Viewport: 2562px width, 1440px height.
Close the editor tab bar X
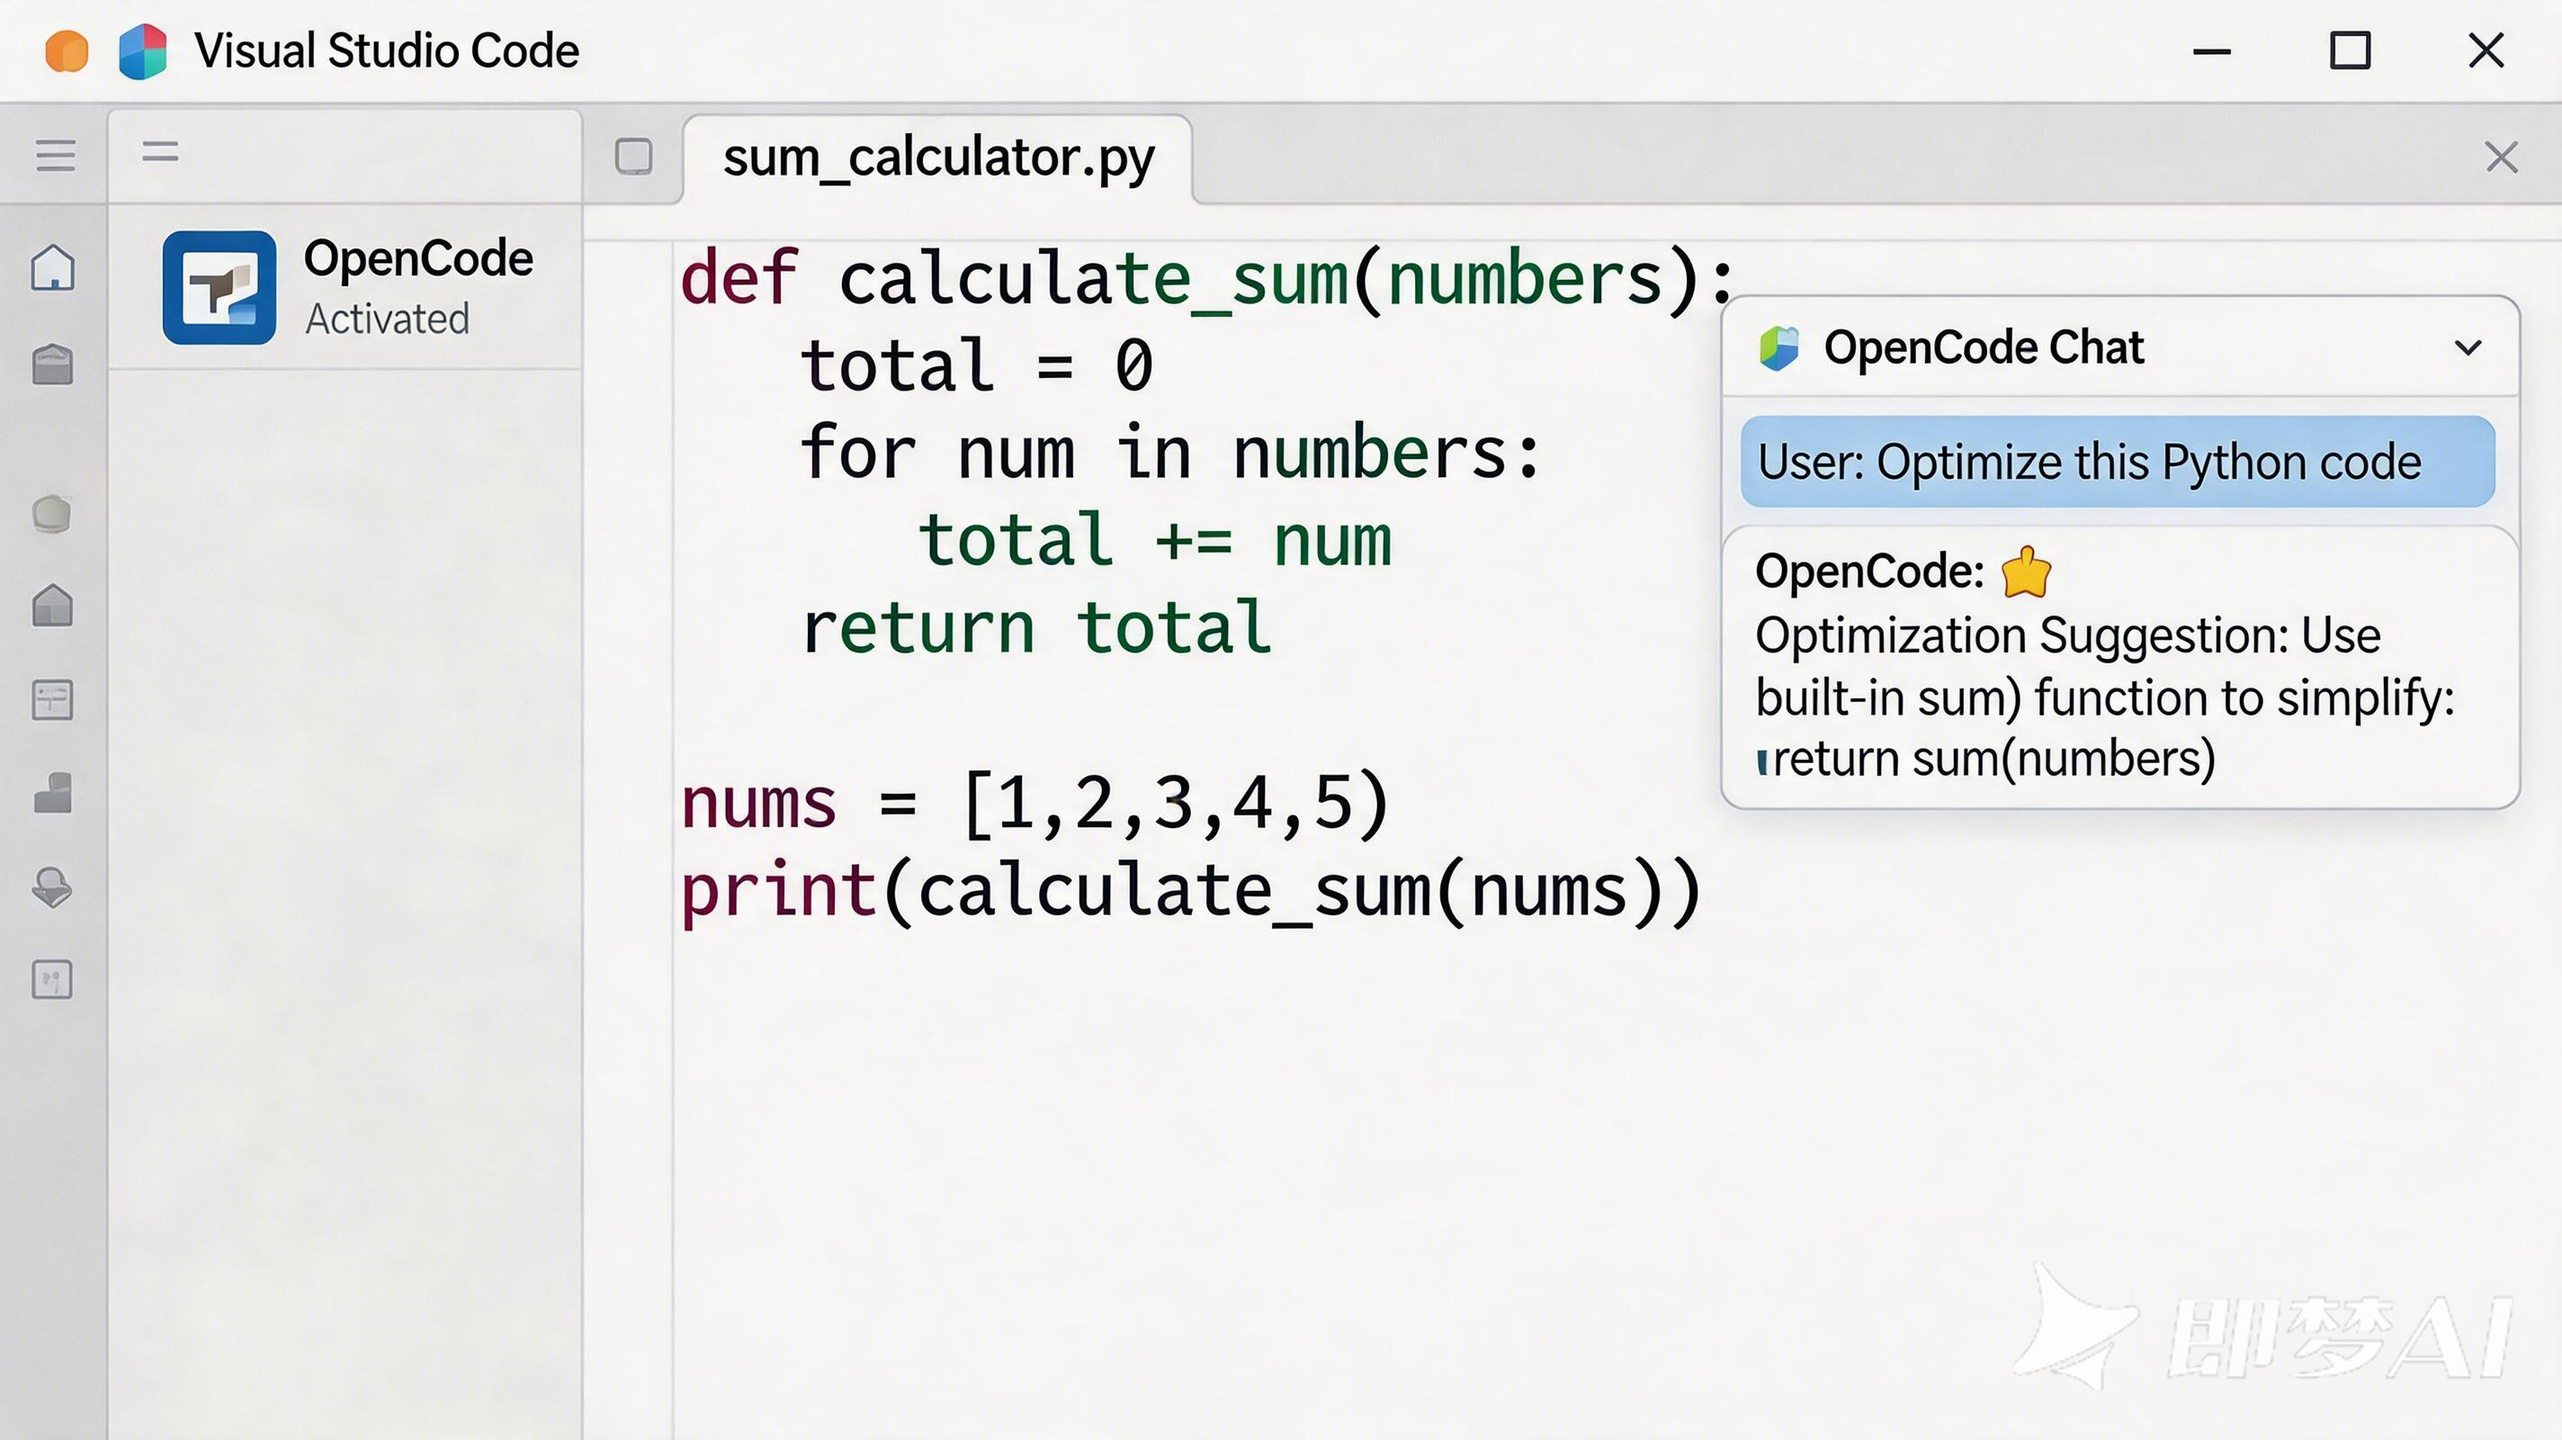(x=2501, y=157)
